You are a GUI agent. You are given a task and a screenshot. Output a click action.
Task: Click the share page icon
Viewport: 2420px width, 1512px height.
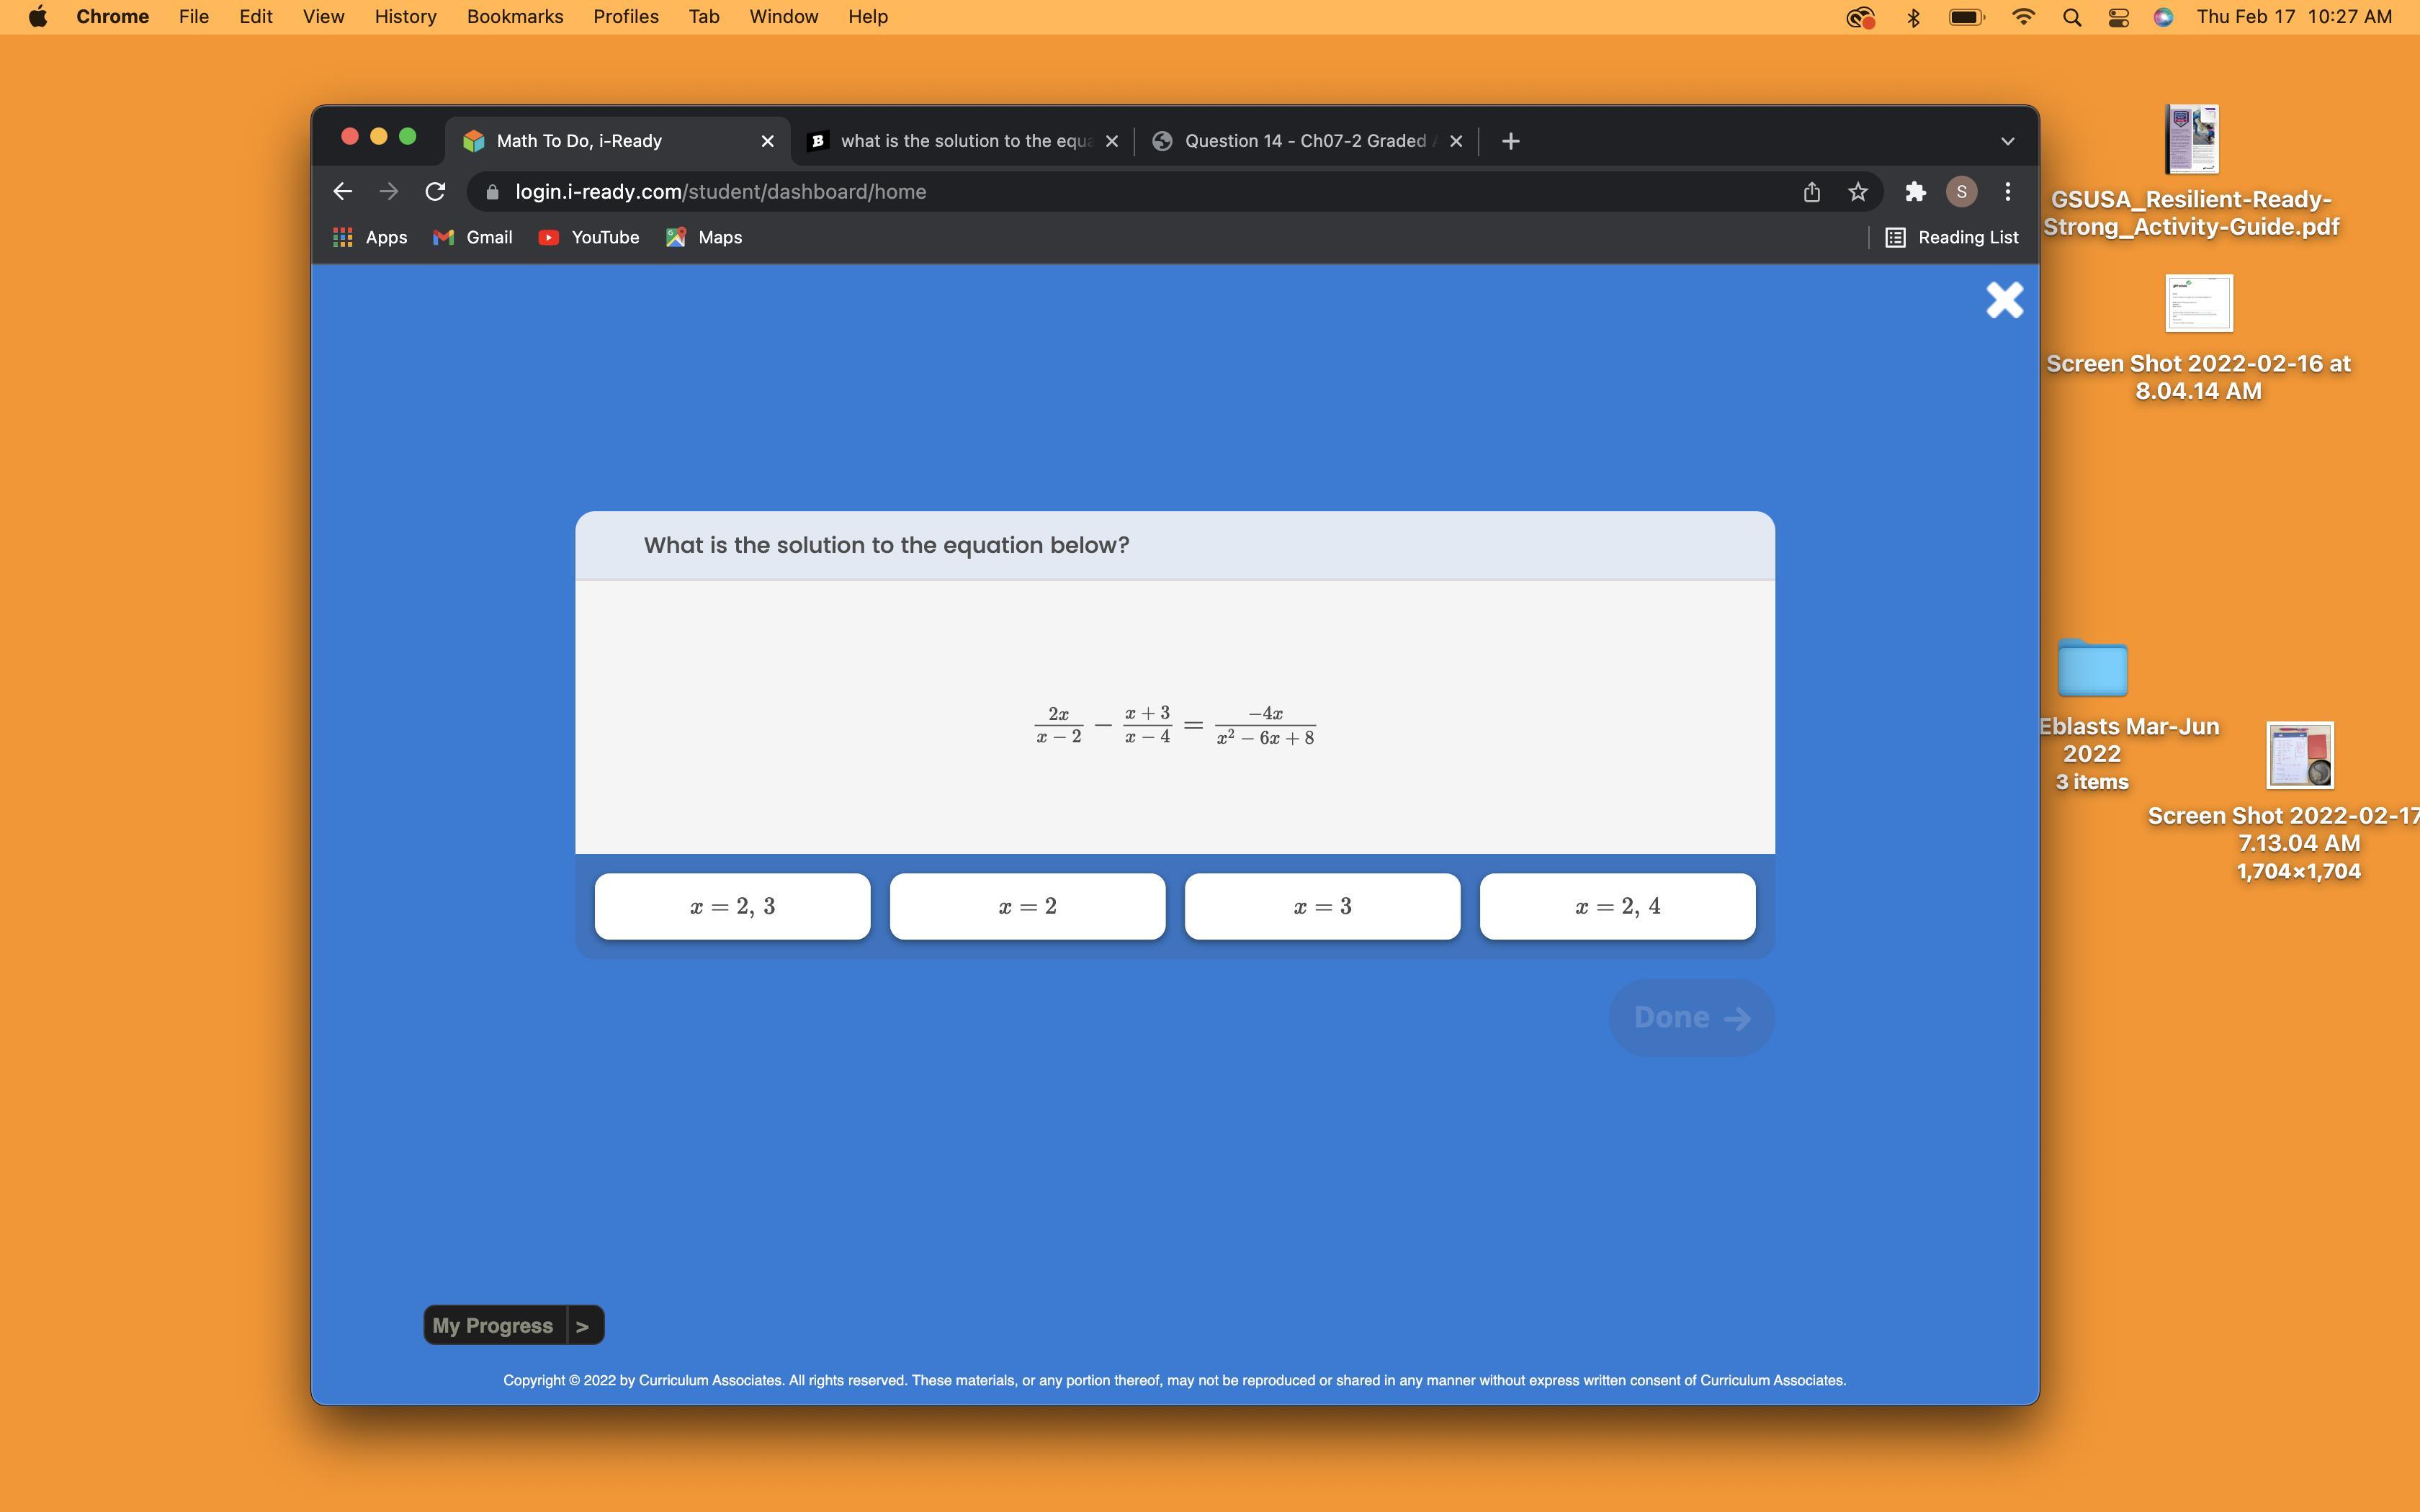tap(1811, 191)
